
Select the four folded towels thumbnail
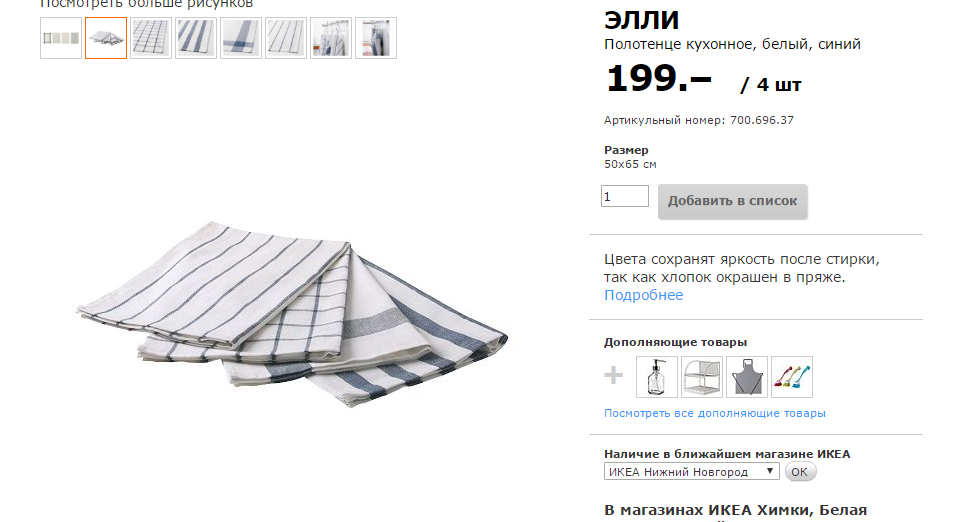(106, 38)
